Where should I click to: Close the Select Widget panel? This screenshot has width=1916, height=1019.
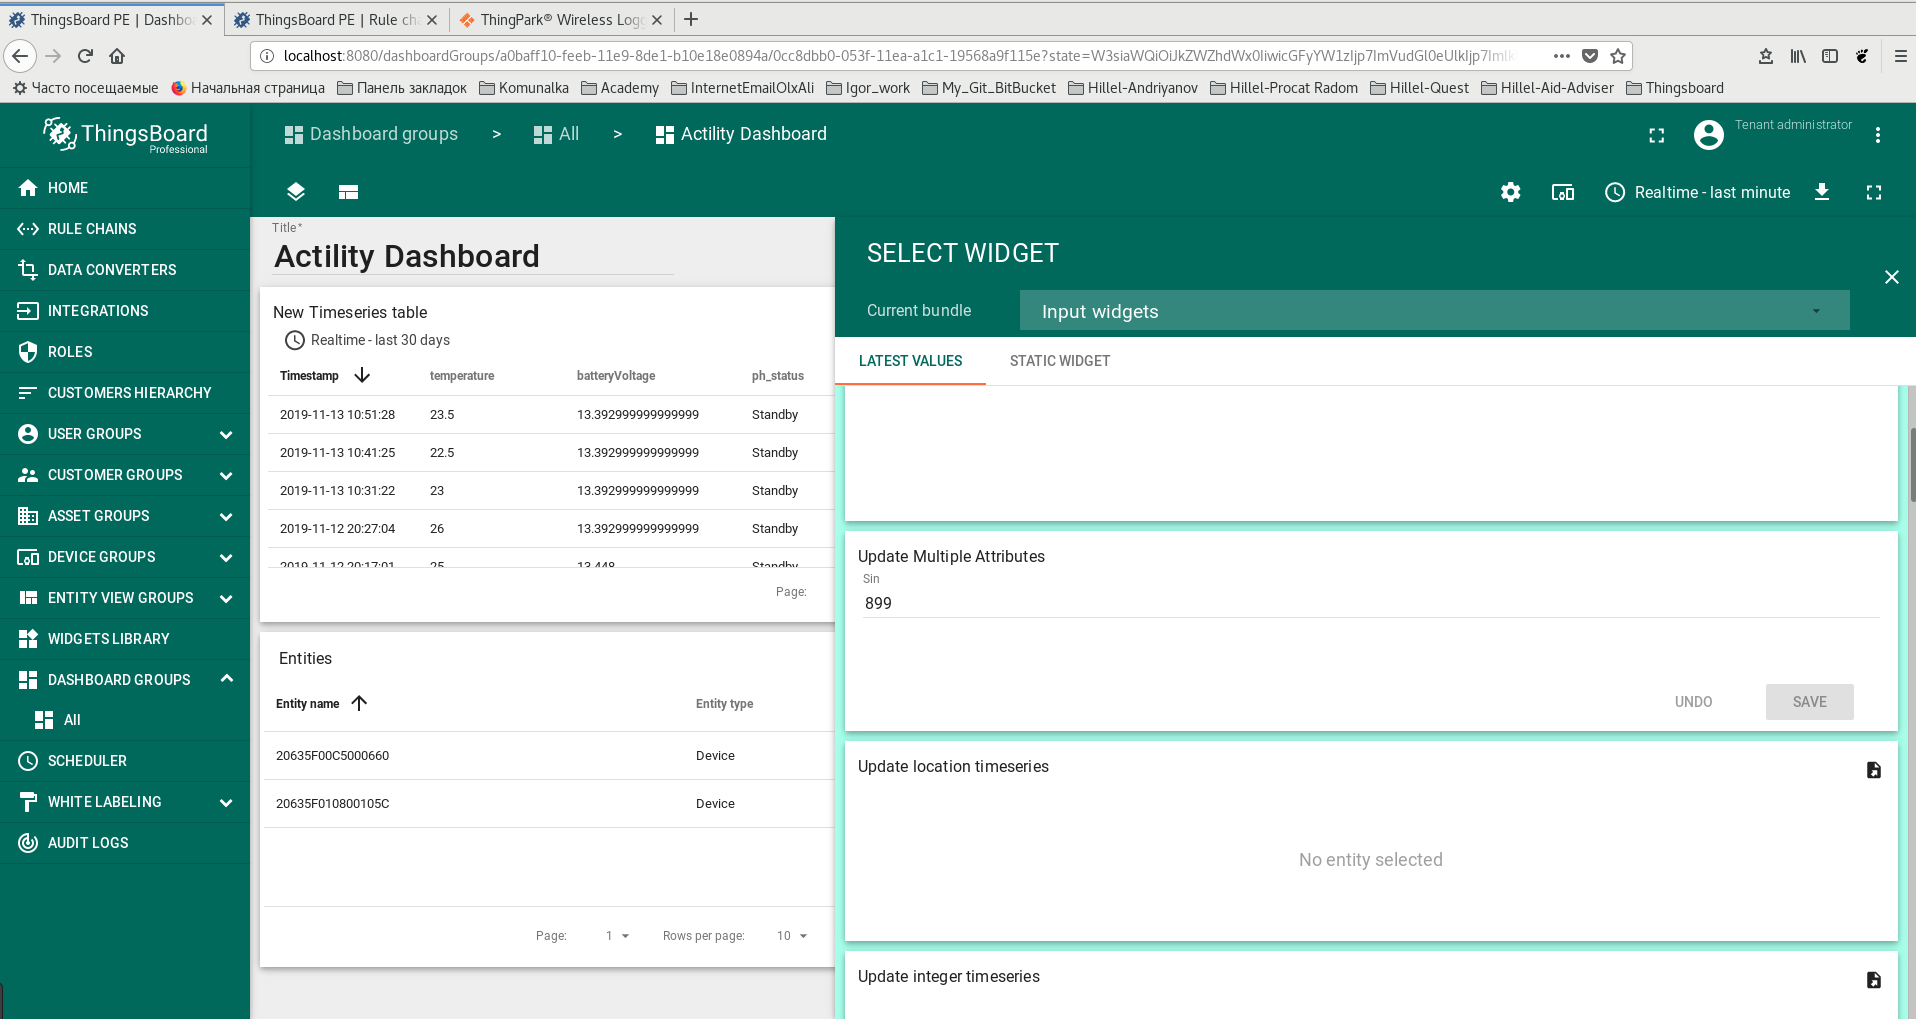click(x=1892, y=277)
